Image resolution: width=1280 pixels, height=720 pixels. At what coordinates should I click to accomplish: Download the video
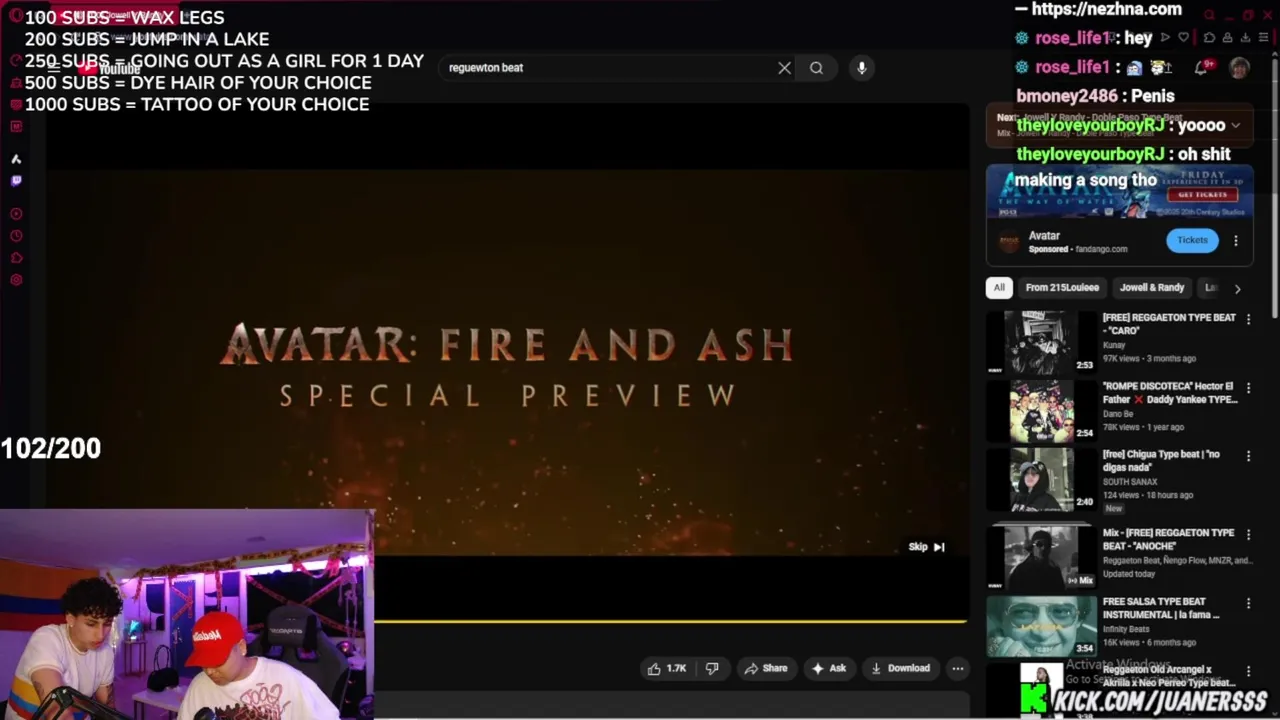[x=900, y=668]
